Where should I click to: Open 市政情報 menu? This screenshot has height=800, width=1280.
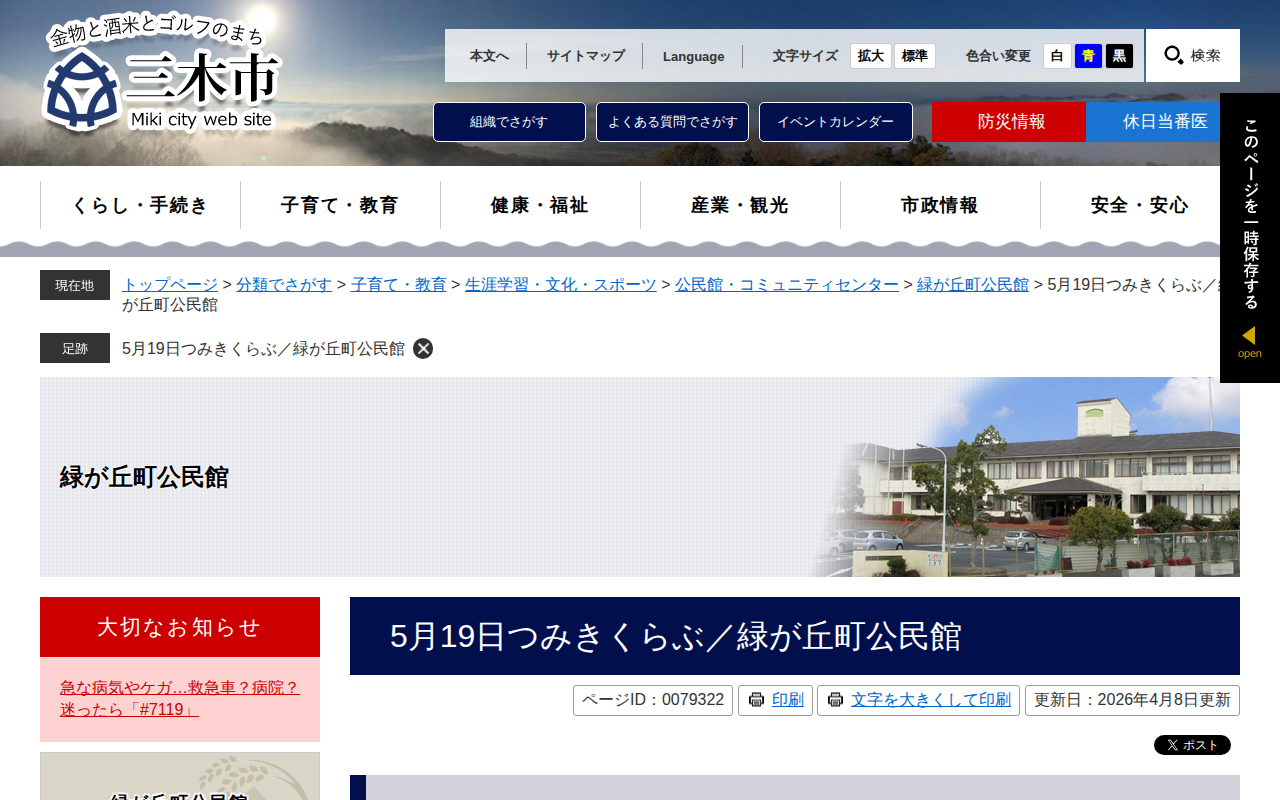point(940,205)
